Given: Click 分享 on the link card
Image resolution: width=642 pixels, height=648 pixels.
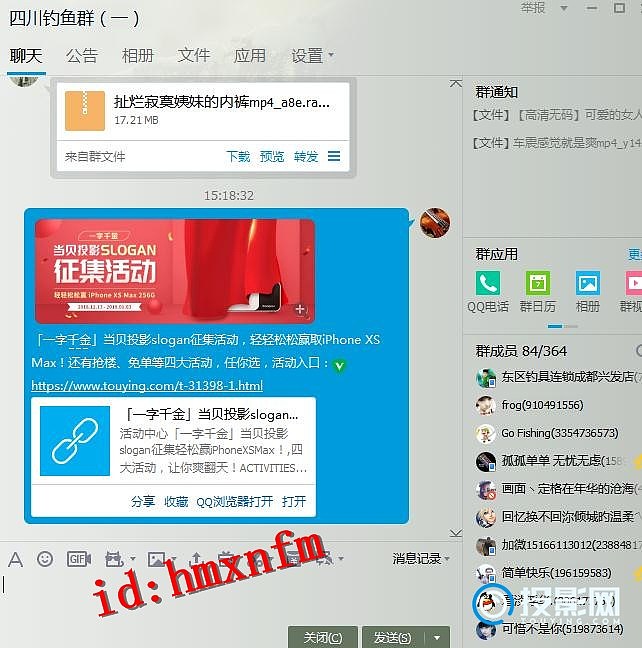Looking at the screenshot, I should [143, 501].
